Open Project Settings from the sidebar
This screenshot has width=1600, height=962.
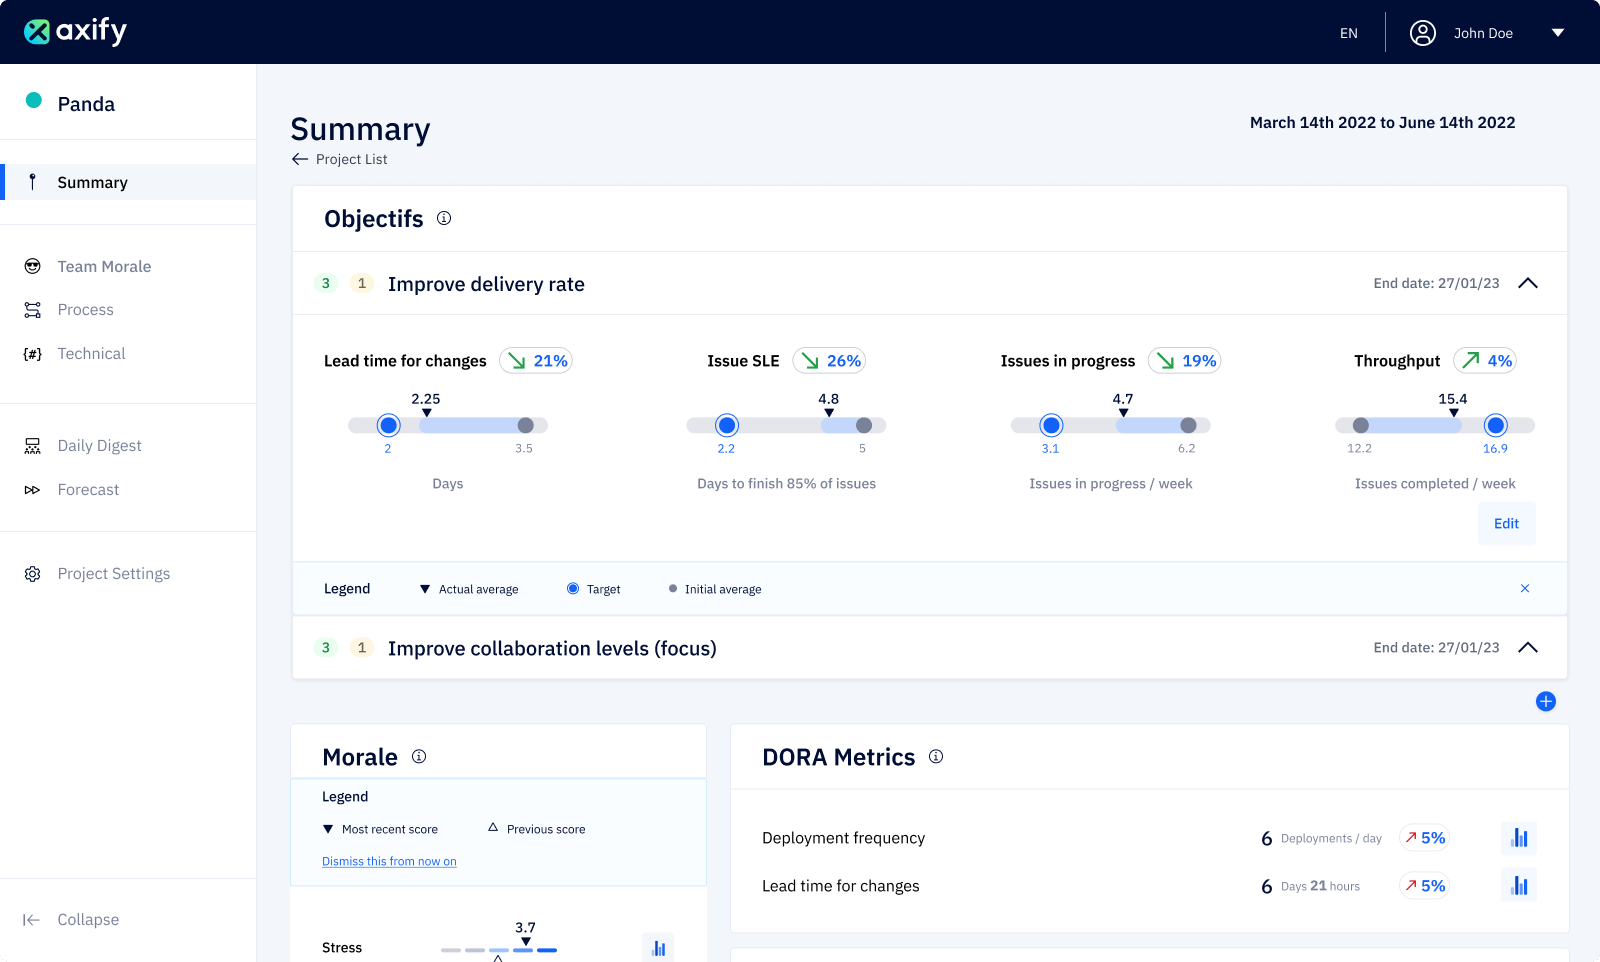[113, 574]
